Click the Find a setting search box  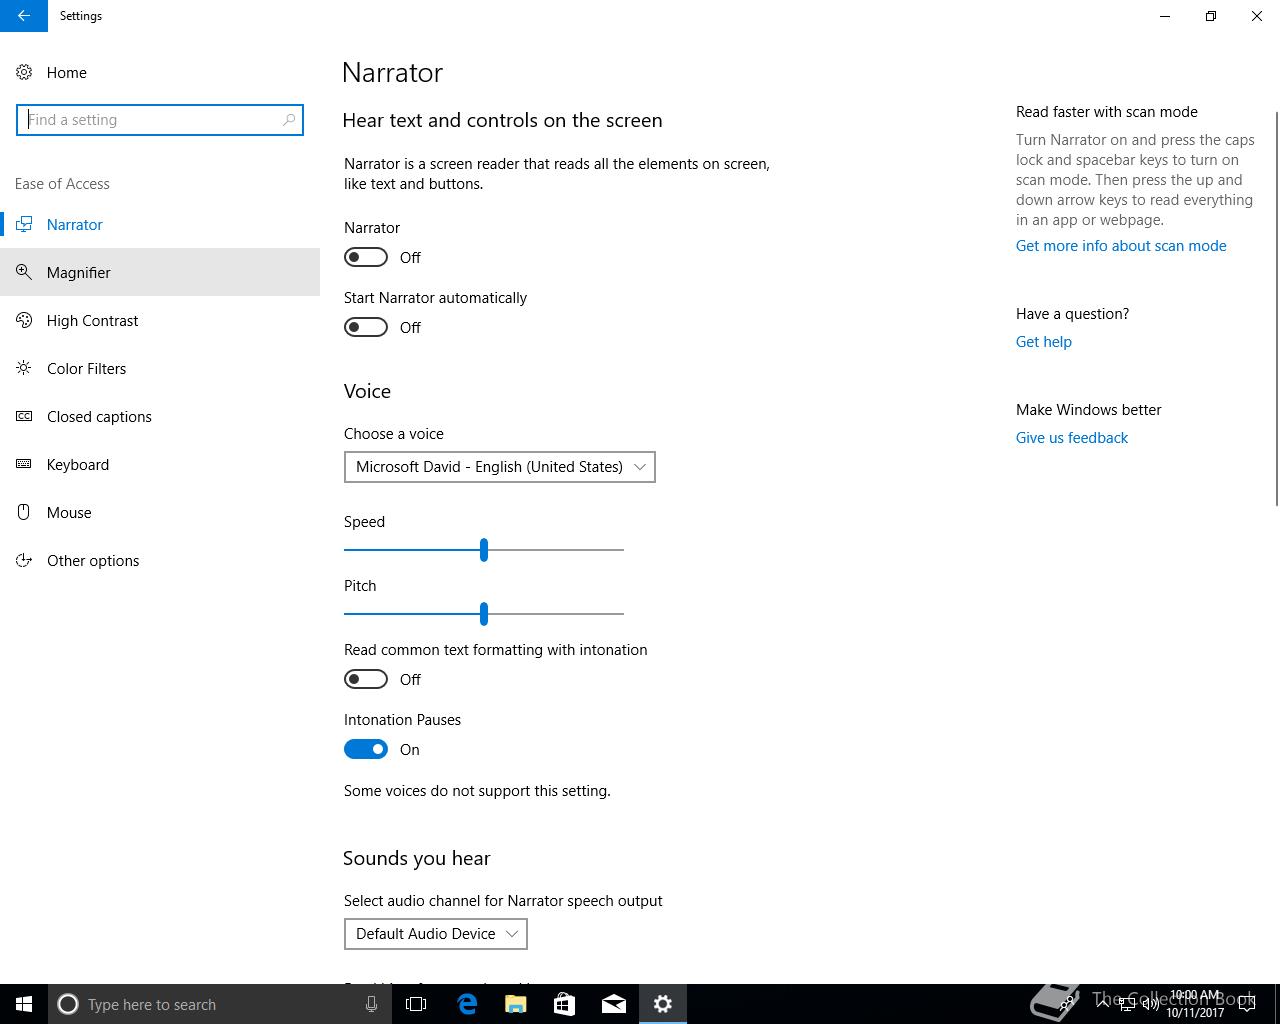click(160, 120)
